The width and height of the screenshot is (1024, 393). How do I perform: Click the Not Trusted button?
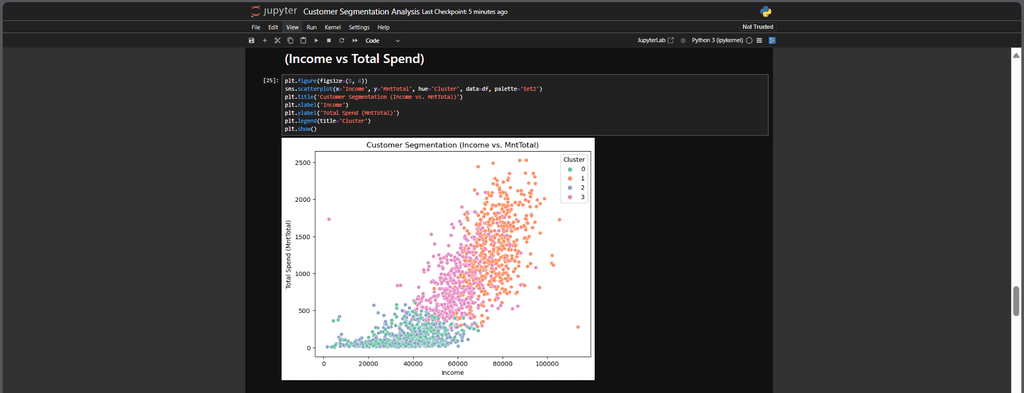[x=758, y=27]
